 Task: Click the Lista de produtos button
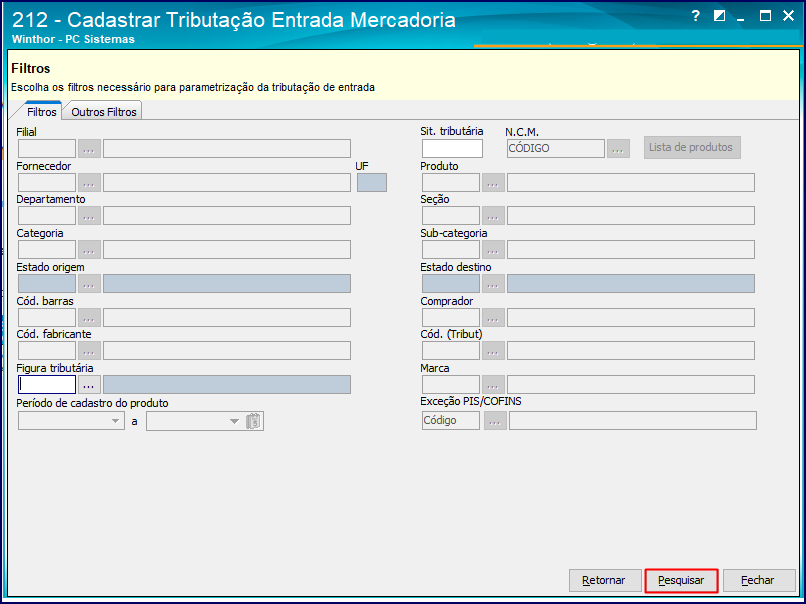click(x=692, y=148)
